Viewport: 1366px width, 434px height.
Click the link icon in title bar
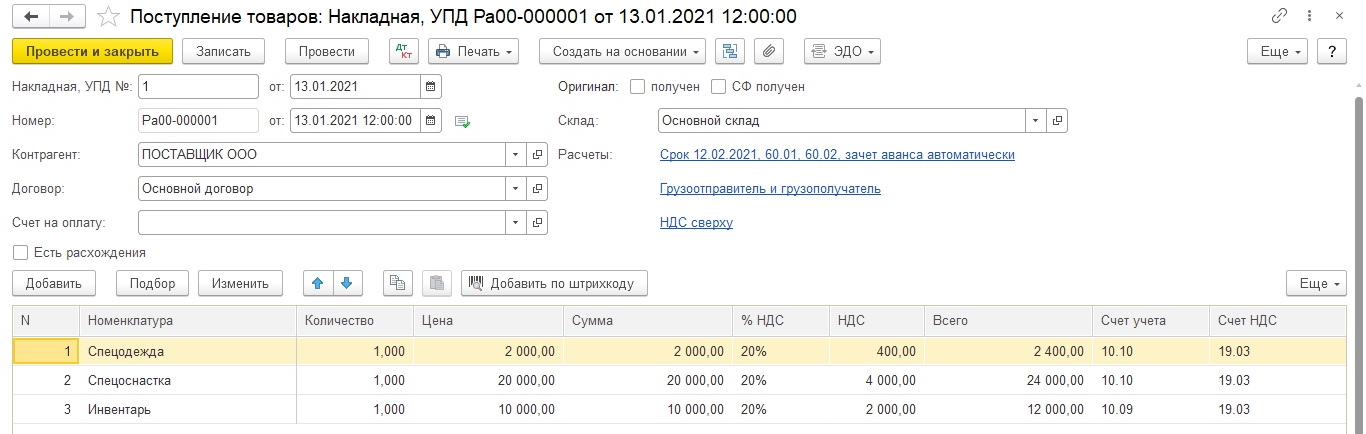[x=1279, y=17]
